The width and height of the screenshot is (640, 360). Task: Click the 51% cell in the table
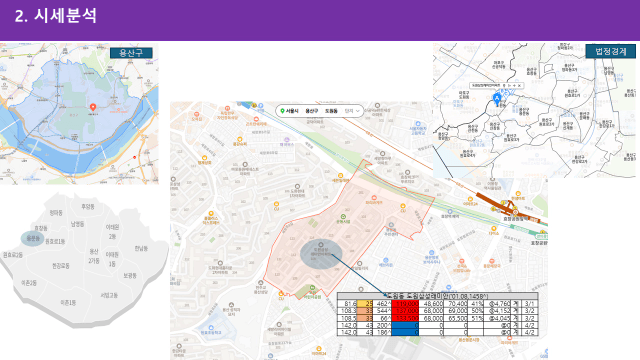pyautogui.click(x=476, y=318)
